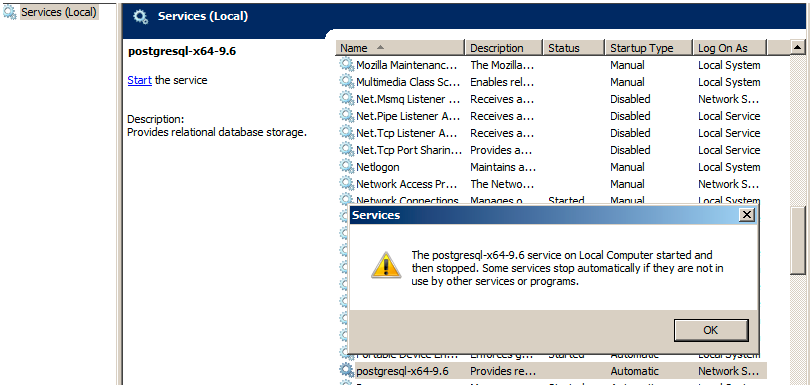Sort by the Log On As column header
810x388 pixels.
[730, 48]
